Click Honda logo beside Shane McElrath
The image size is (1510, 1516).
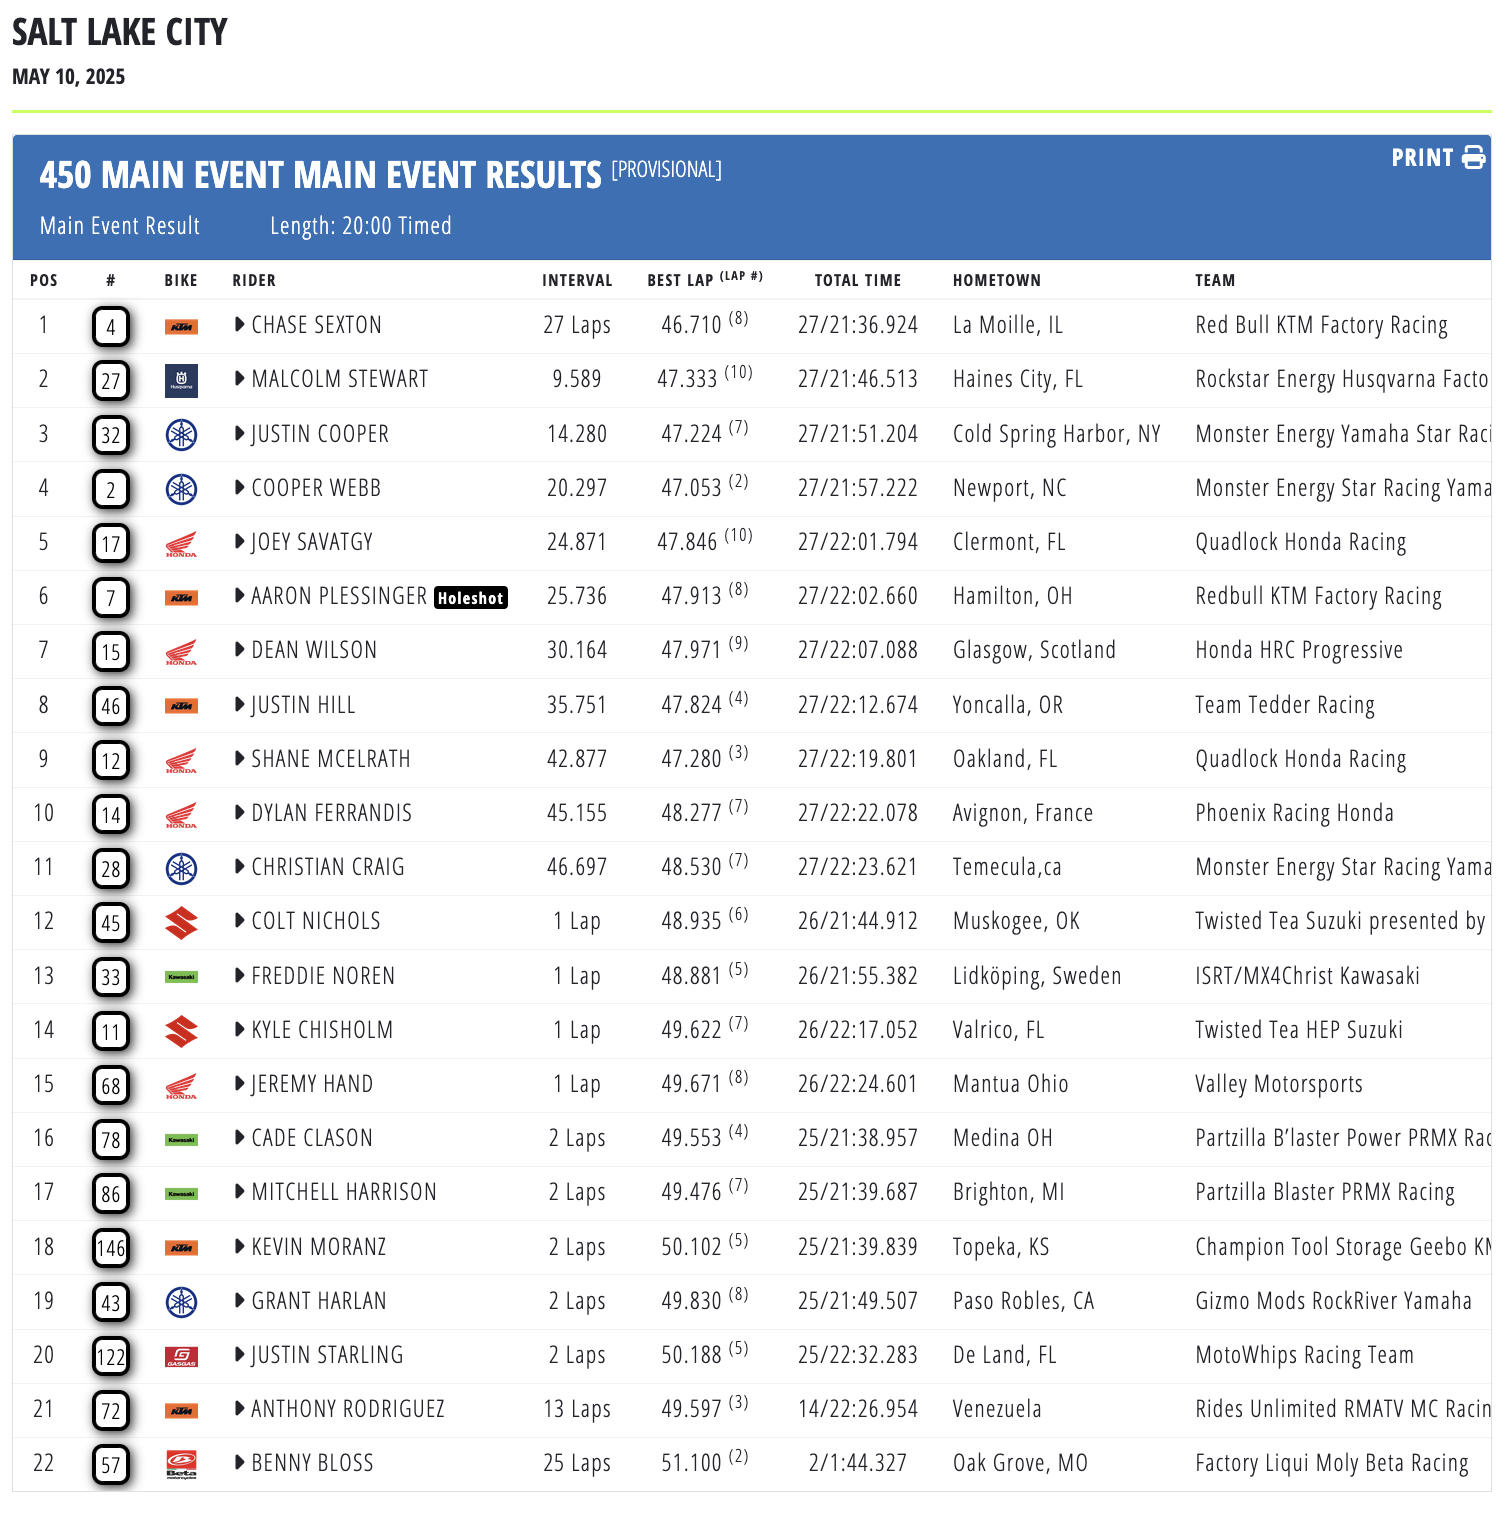pyautogui.click(x=181, y=761)
